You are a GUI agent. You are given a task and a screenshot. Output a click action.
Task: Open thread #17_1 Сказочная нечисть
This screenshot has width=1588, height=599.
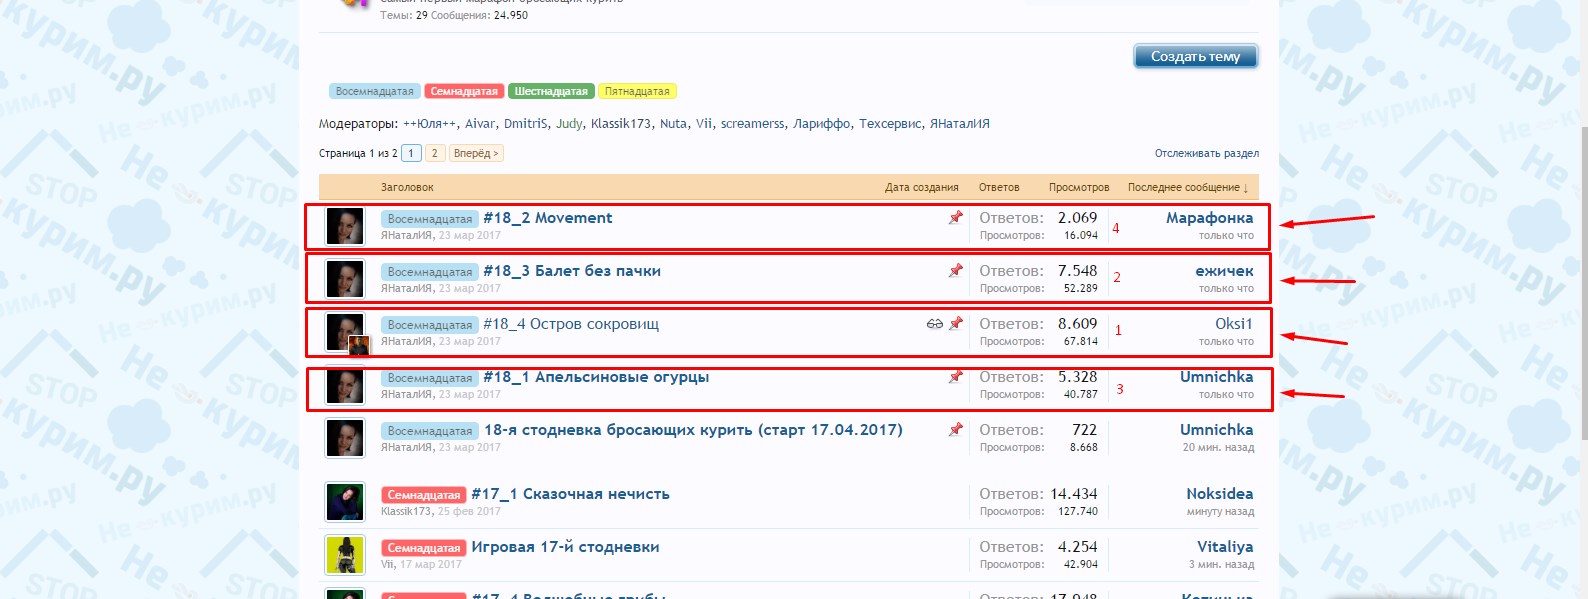[x=570, y=494]
